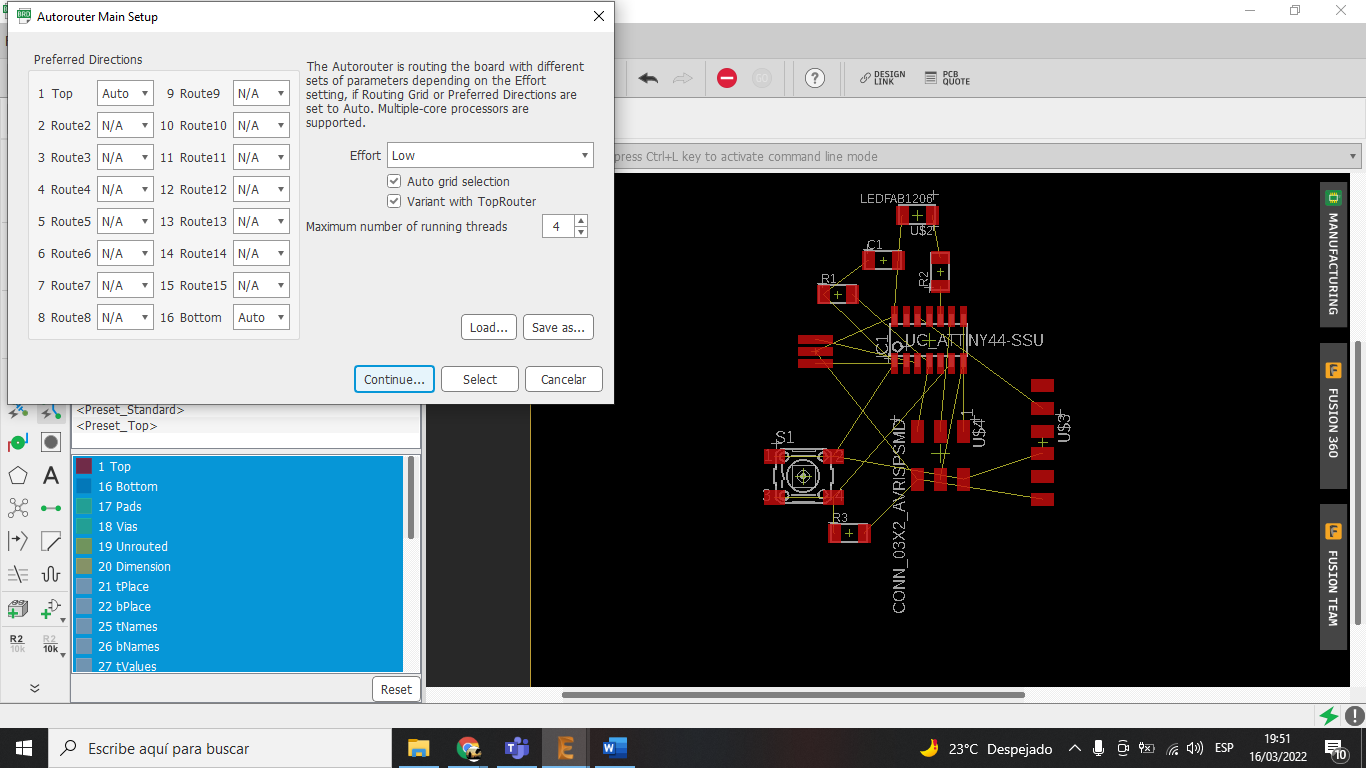Image resolution: width=1366 pixels, height=768 pixels.
Task: Open the 1 Top direction dropdown
Action: click(x=125, y=93)
